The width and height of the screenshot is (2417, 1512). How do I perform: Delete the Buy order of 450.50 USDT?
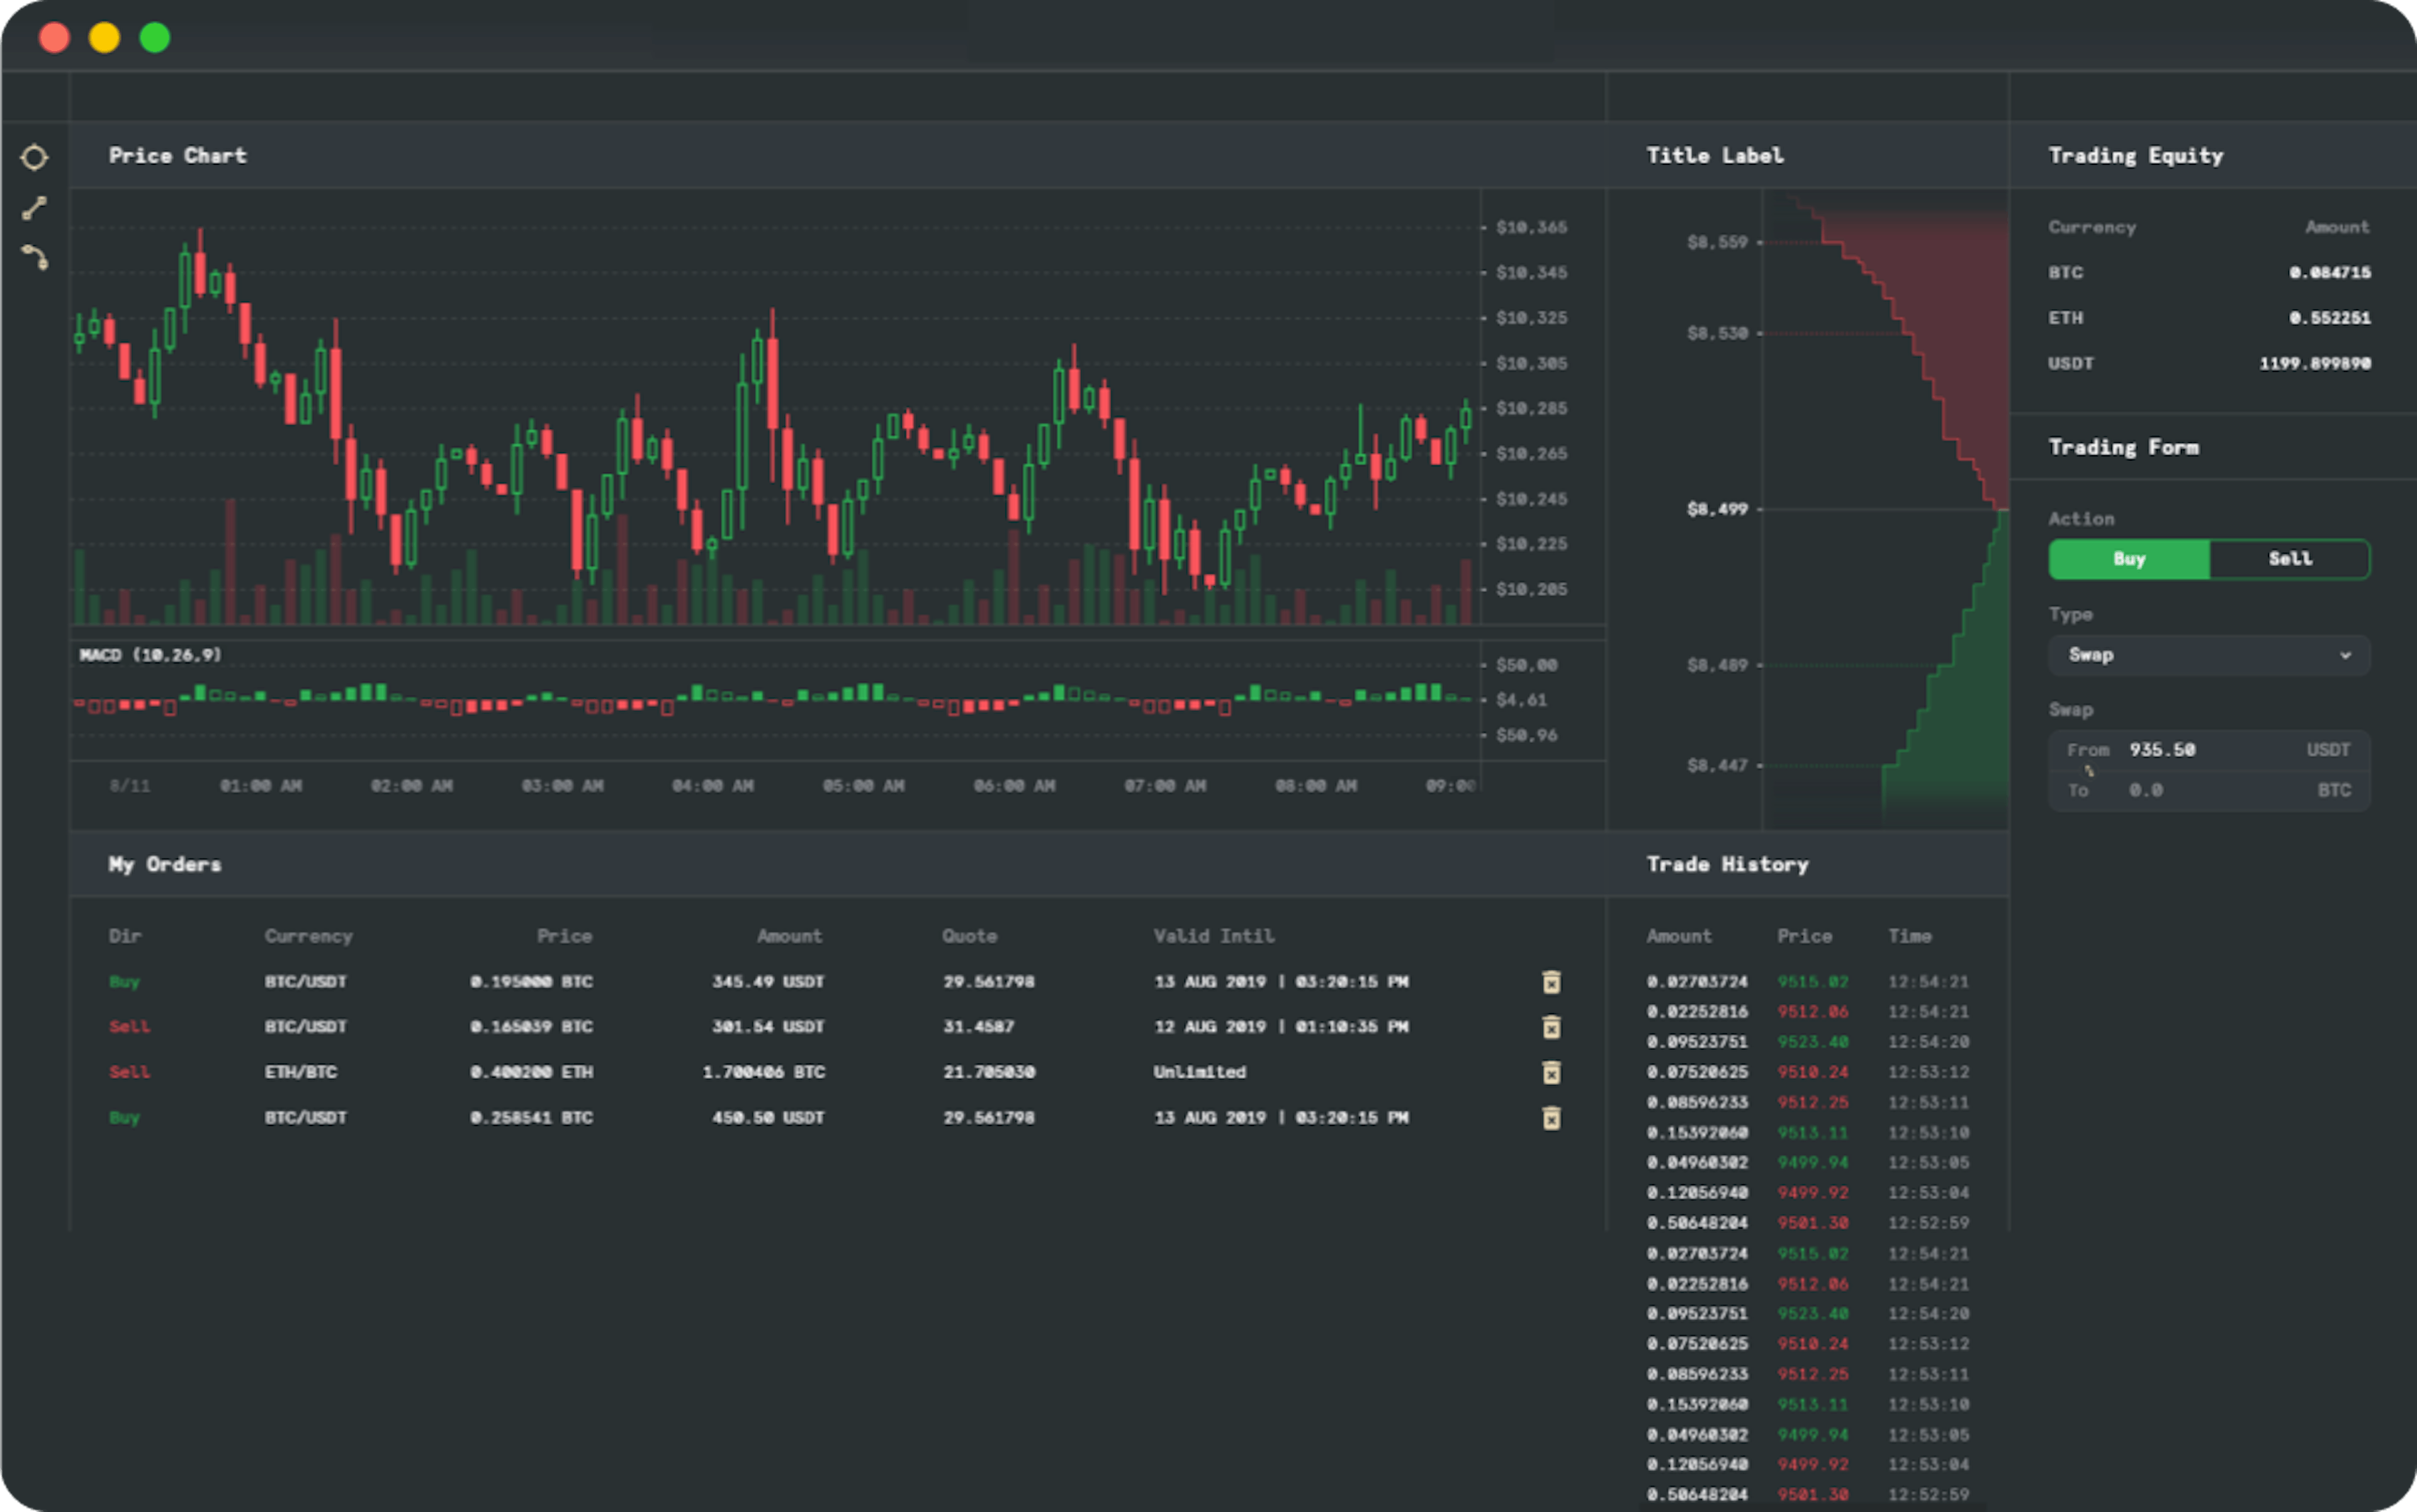(x=1551, y=1117)
